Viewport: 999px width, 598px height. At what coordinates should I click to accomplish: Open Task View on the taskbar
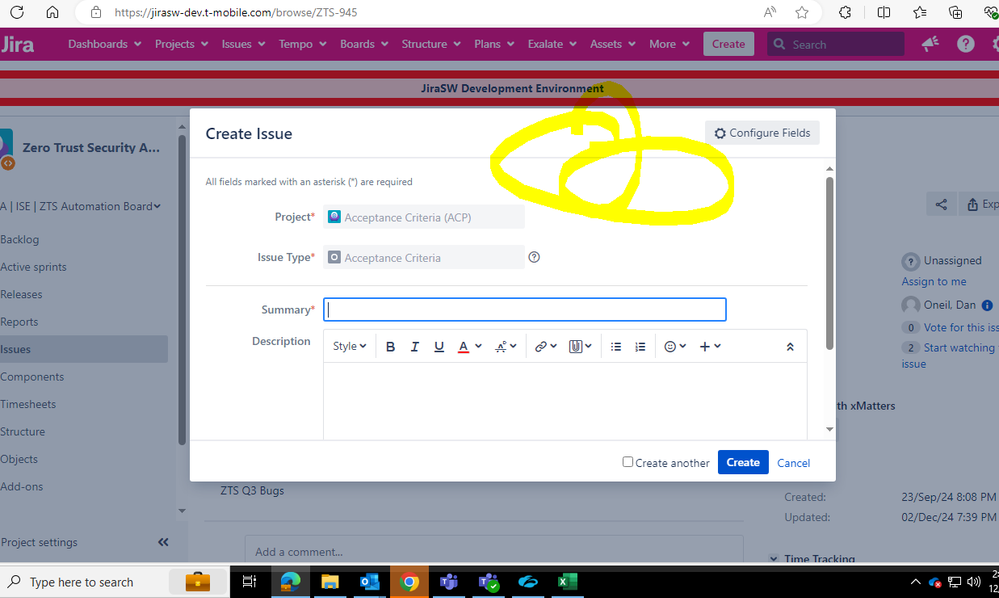coord(250,581)
